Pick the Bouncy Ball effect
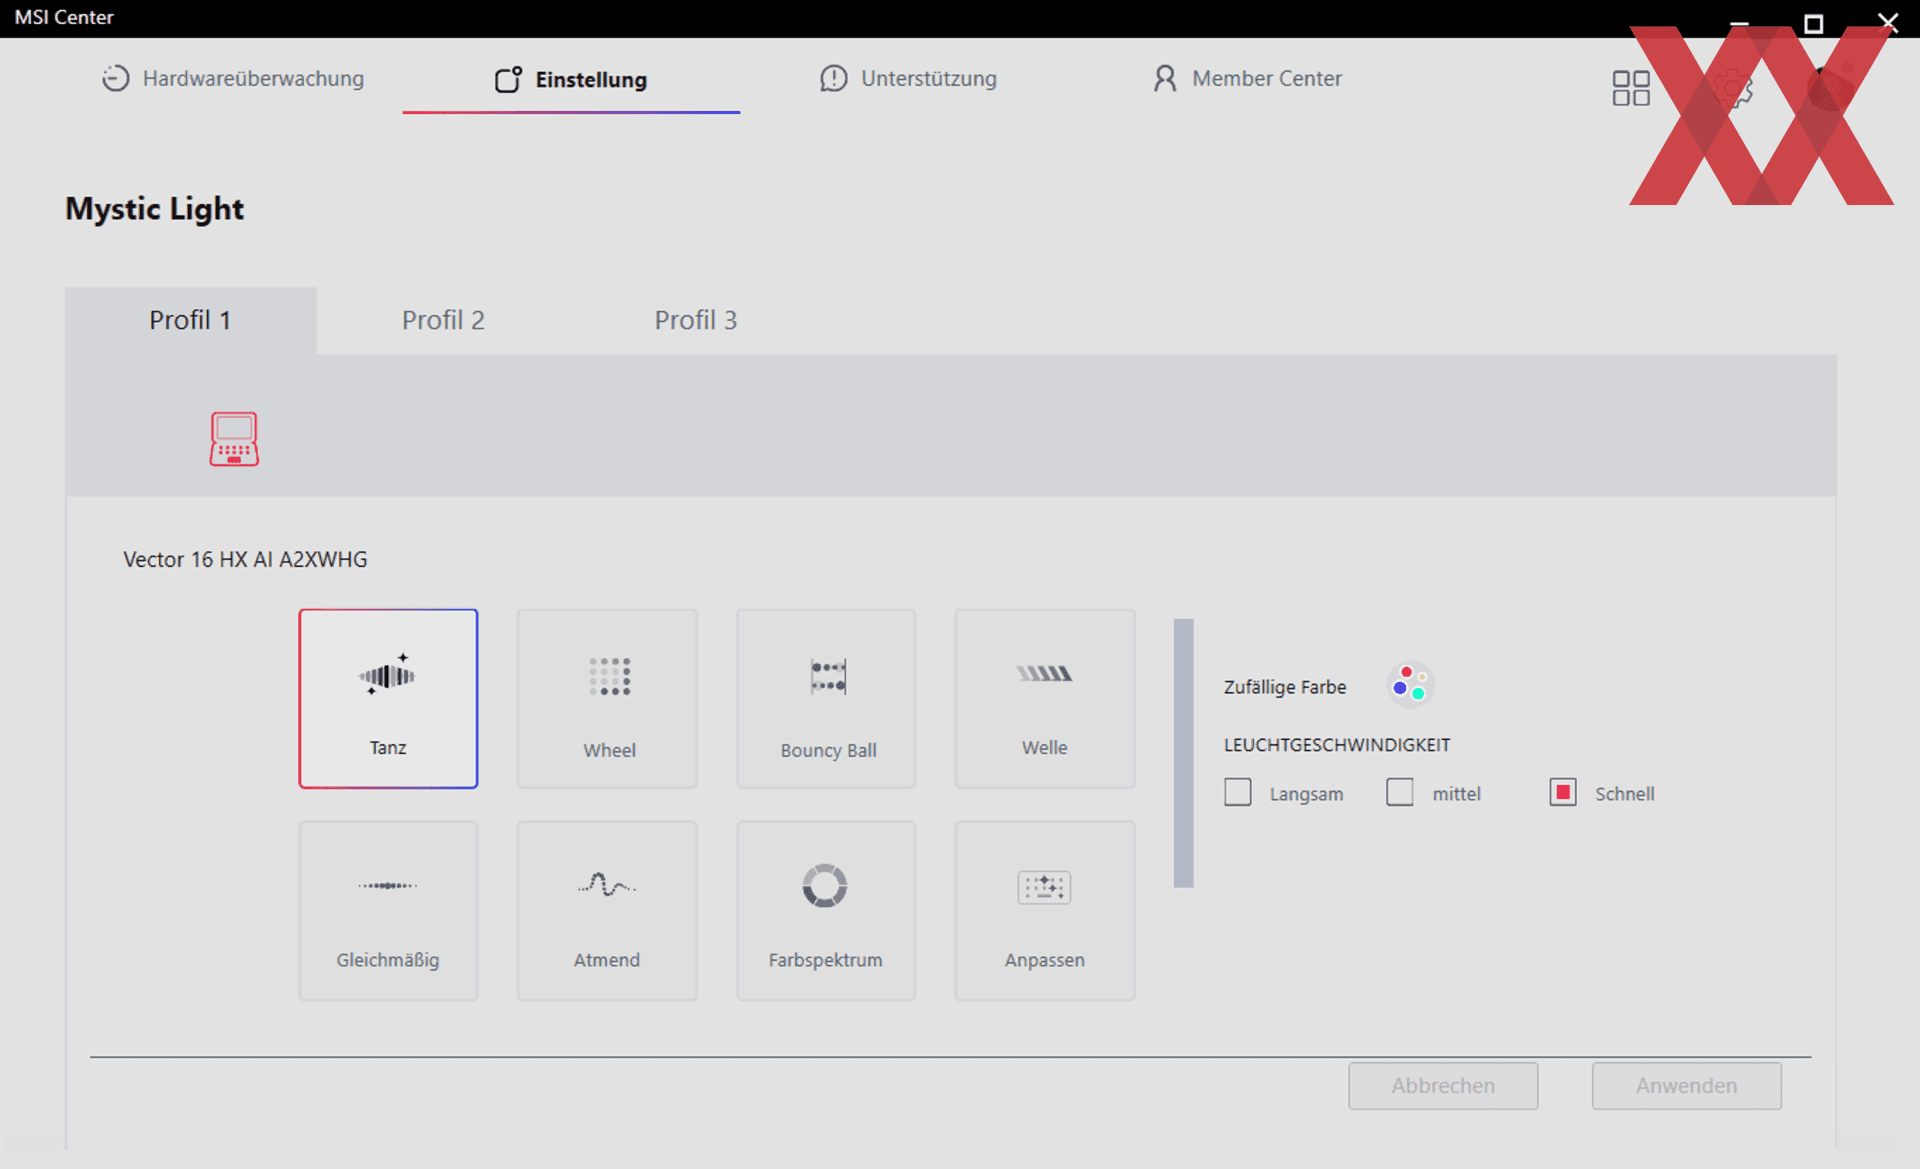 [826, 698]
